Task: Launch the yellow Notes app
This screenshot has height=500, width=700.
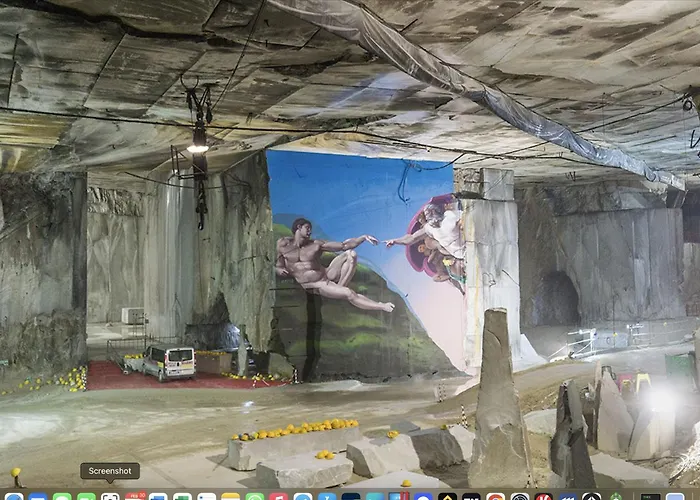Action: (230, 497)
